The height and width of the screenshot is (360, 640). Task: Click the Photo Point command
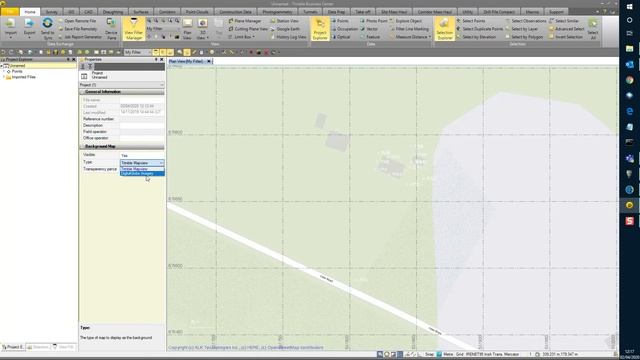tap(373, 21)
